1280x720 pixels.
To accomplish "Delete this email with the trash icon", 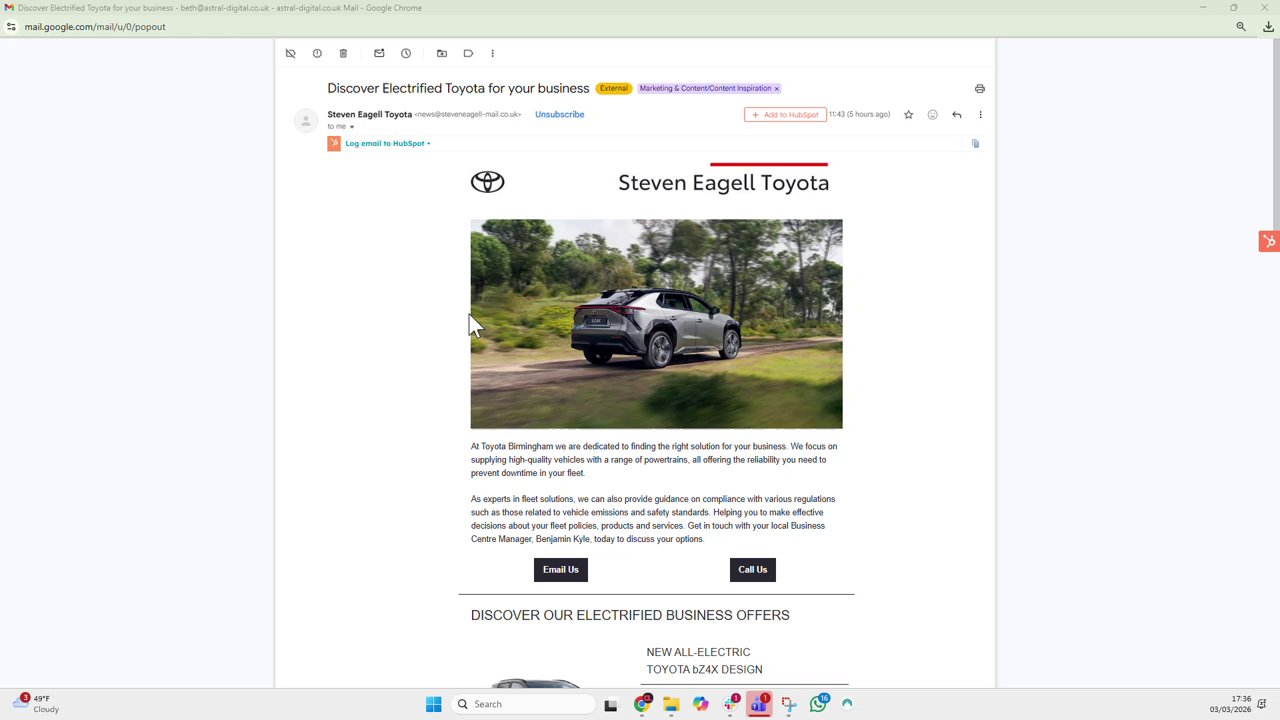I will pyautogui.click(x=343, y=53).
